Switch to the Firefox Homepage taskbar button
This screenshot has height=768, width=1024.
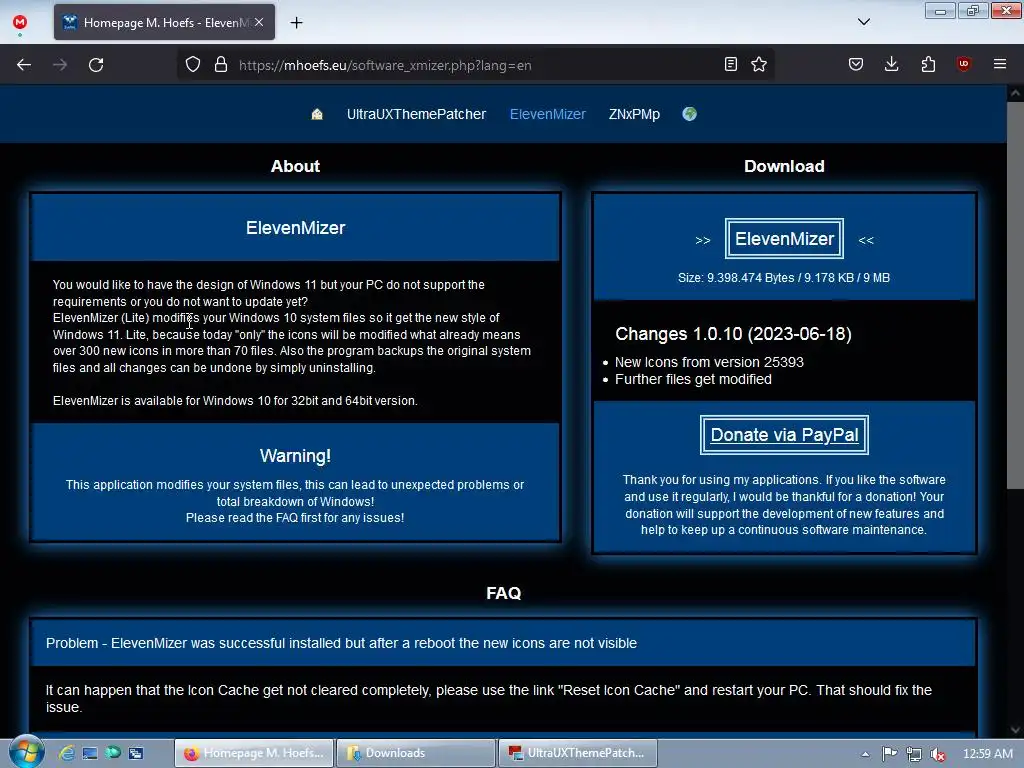click(x=254, y=753)
